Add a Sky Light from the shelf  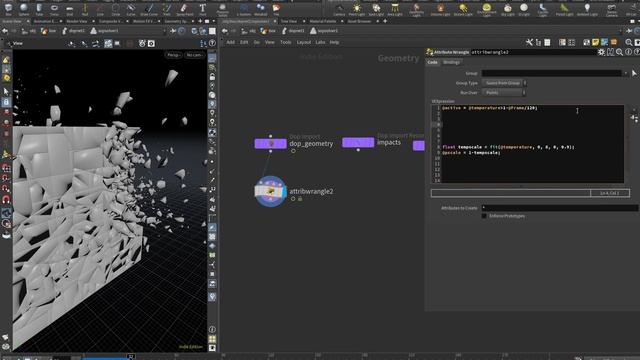pos(507,9)
